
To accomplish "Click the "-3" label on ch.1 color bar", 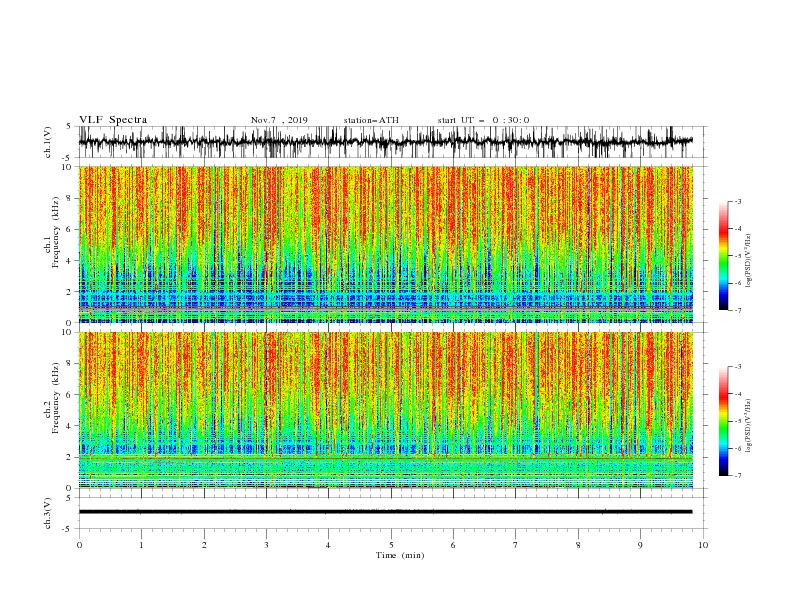I will coord(738,201).
